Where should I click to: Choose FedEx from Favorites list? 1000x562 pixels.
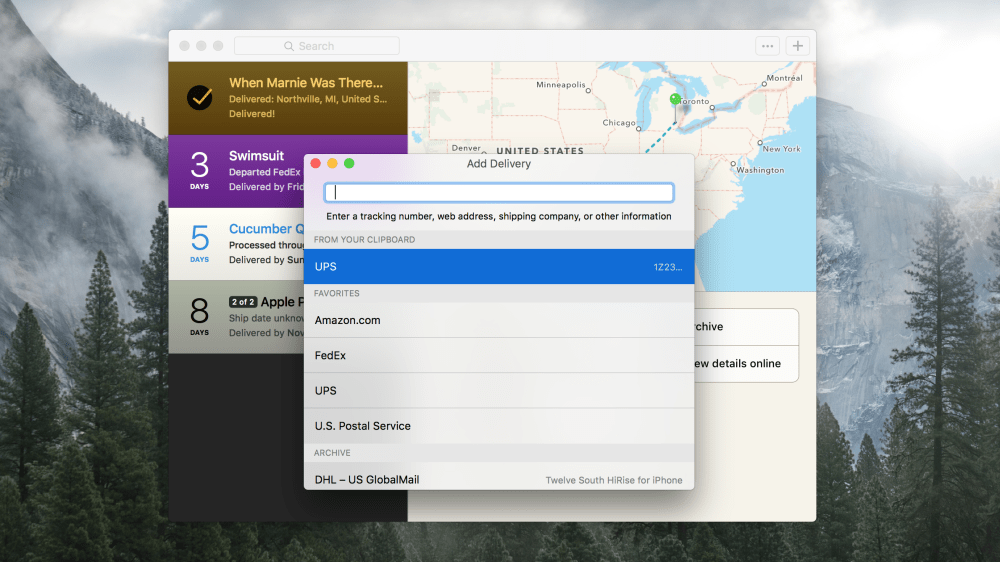click(x=498, y=355)
